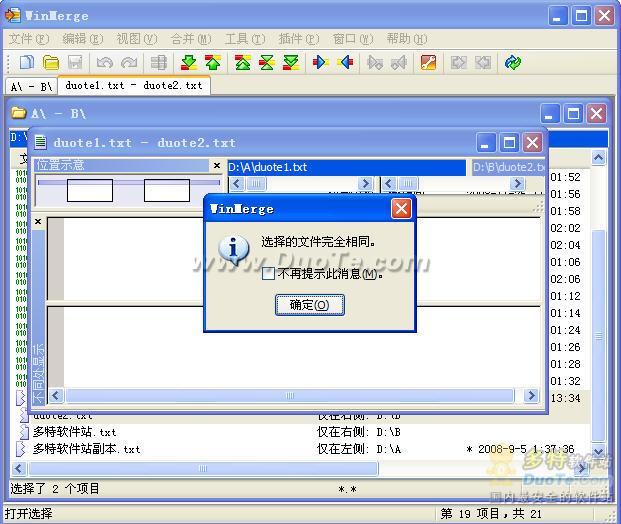
Task: Click the New document toolbar icon
Action: [x=27, y=62]
